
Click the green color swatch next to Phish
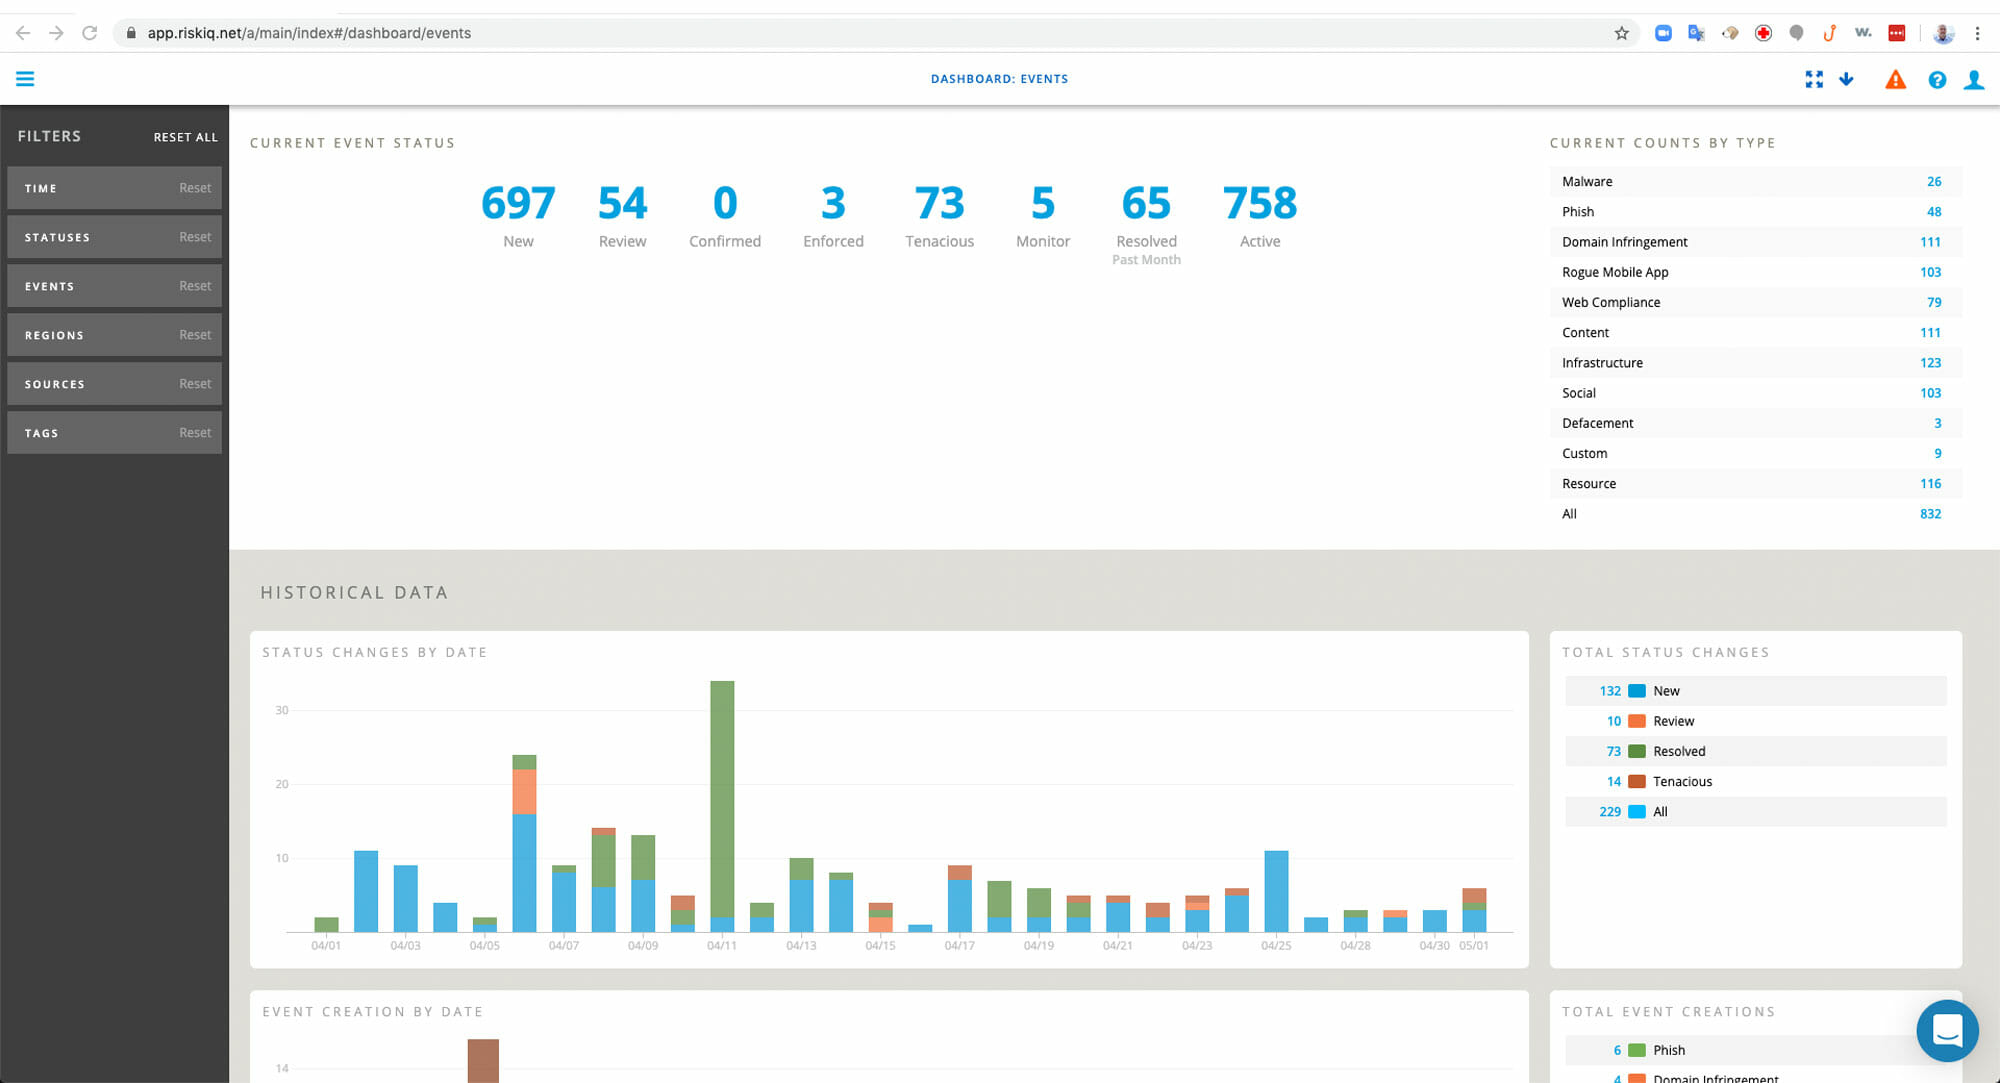(1637, 1050)
